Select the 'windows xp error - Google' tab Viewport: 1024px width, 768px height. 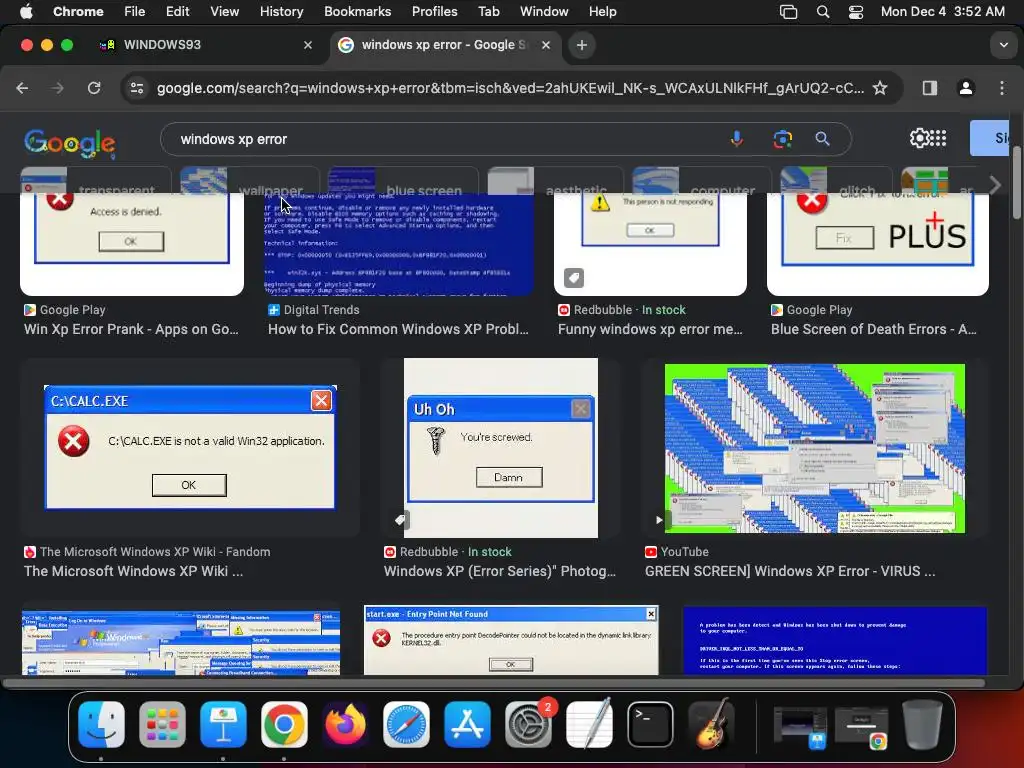coord(443,45)
